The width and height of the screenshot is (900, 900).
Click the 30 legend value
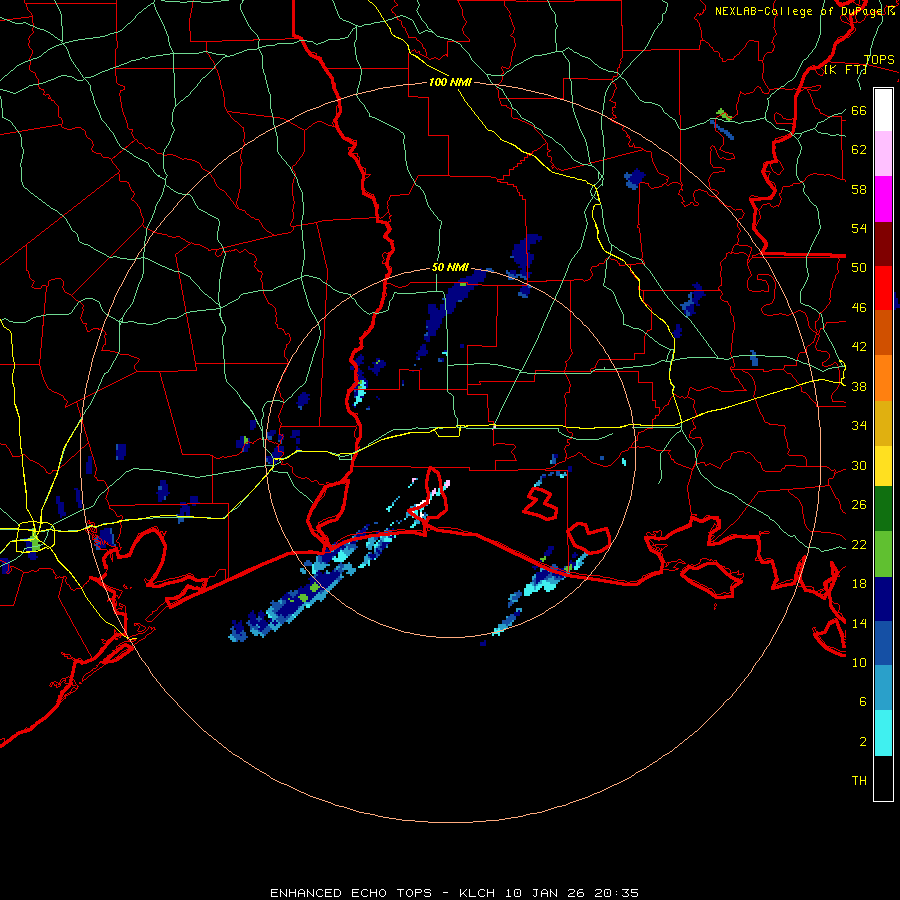pos(859,465)
